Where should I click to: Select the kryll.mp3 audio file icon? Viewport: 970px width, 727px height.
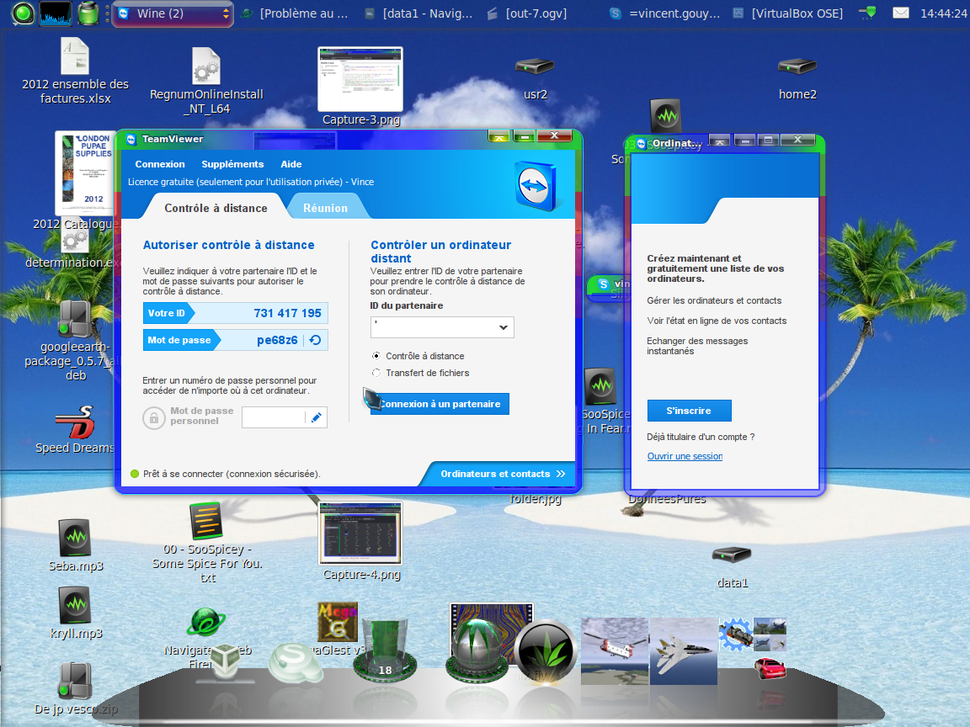(75, 605)
